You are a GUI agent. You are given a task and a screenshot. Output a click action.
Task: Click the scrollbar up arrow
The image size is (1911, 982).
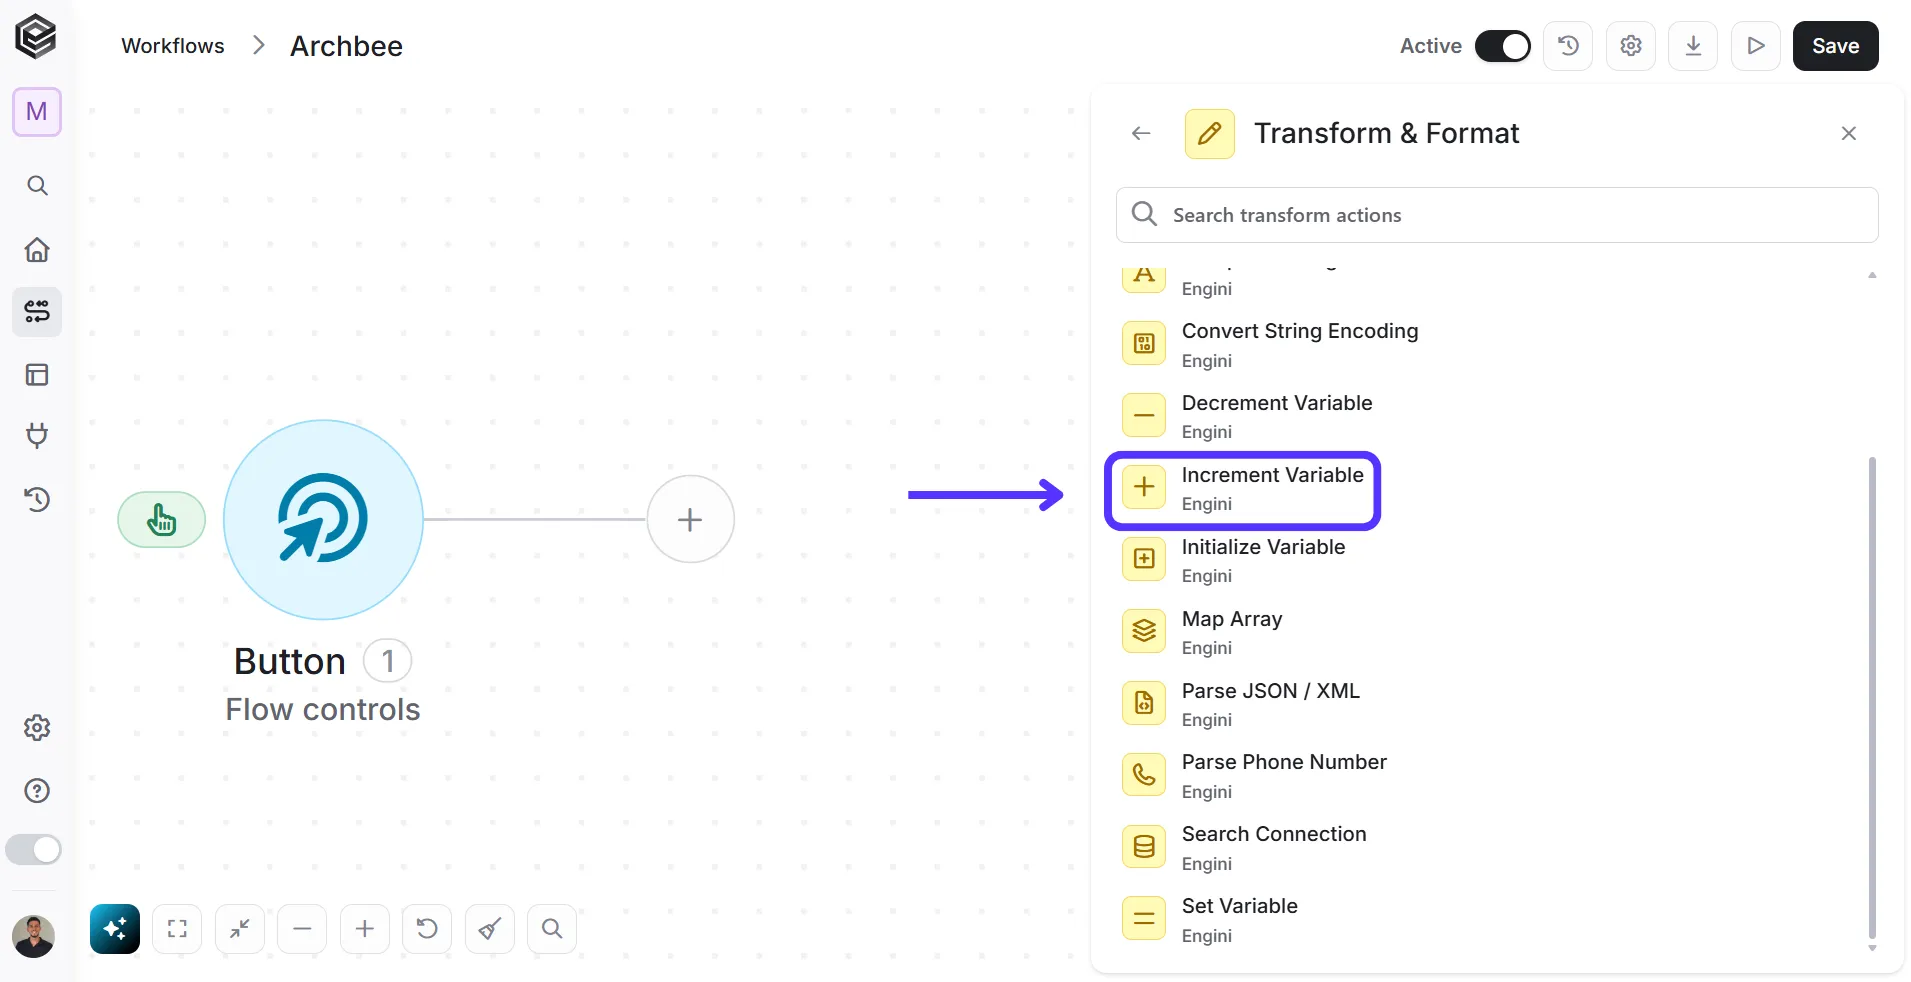click(1872, 274)
